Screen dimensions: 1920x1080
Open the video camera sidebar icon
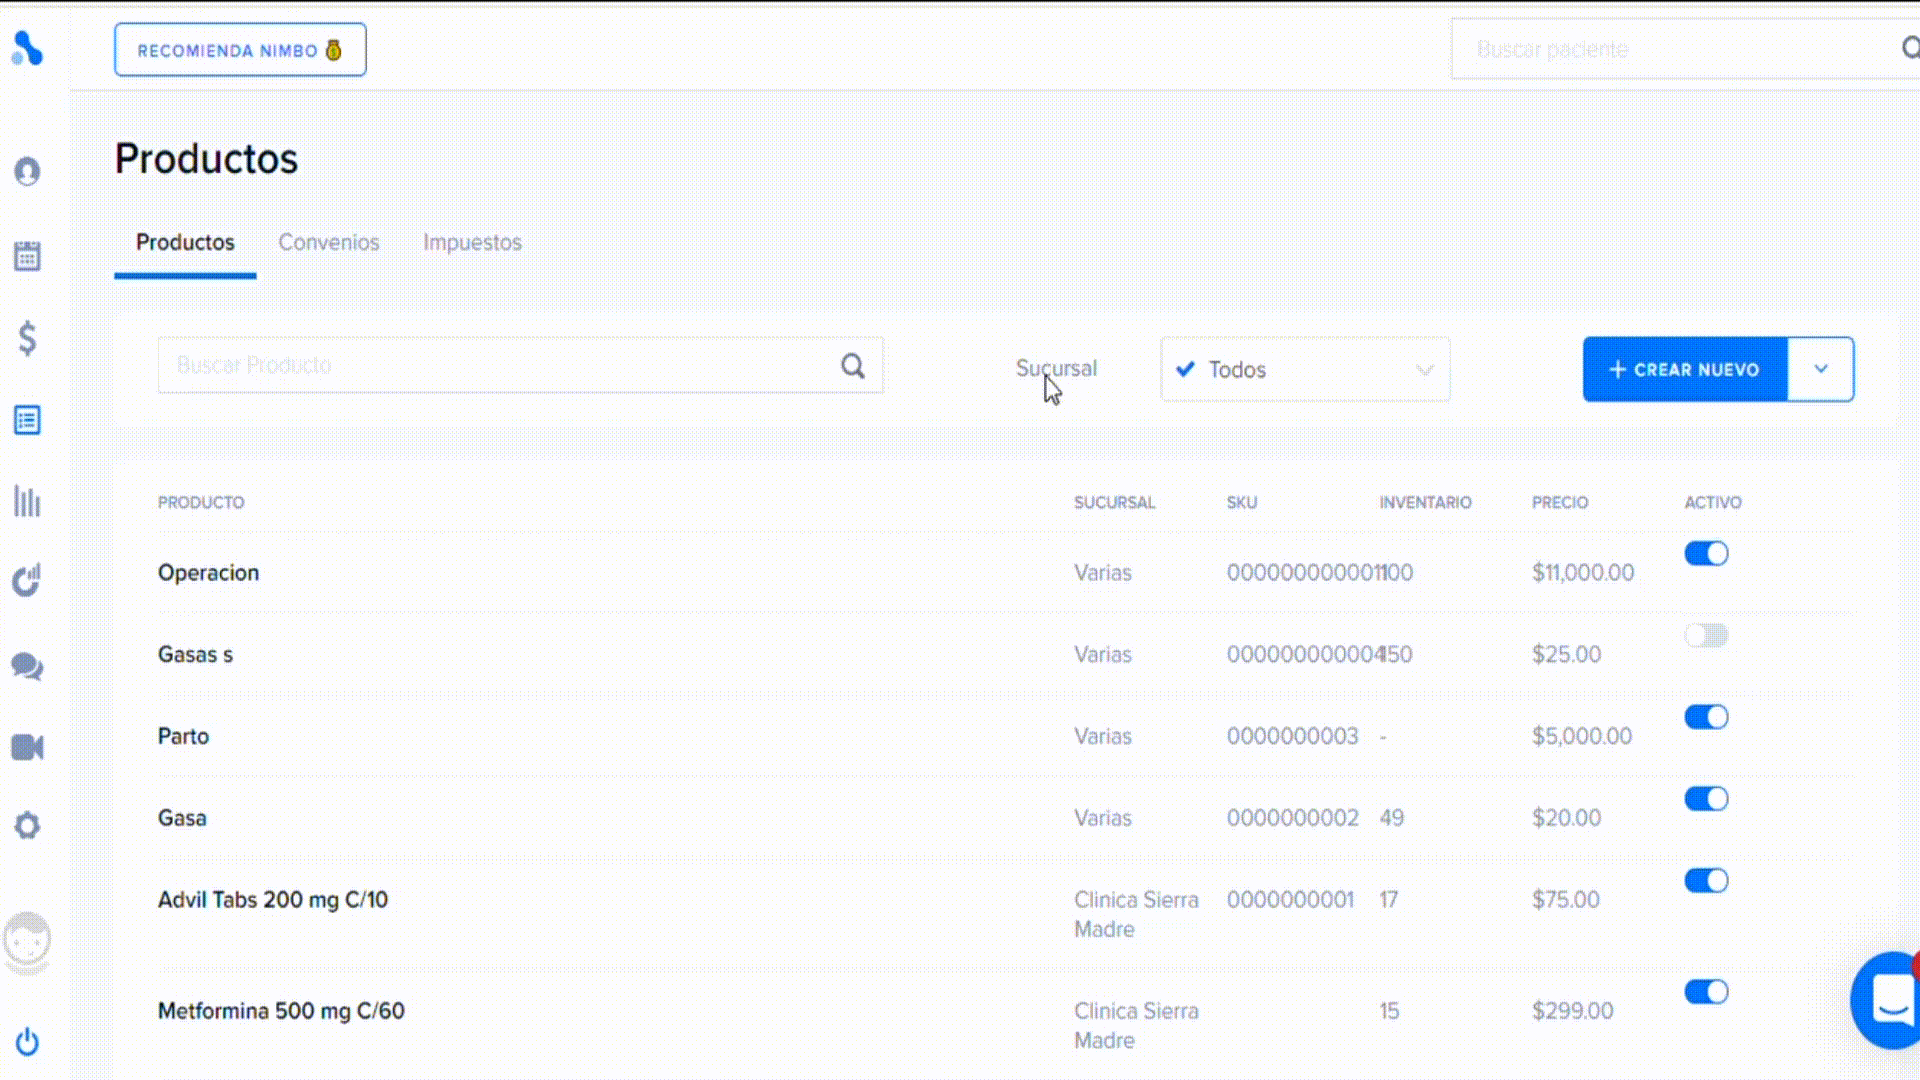[27, 747]
